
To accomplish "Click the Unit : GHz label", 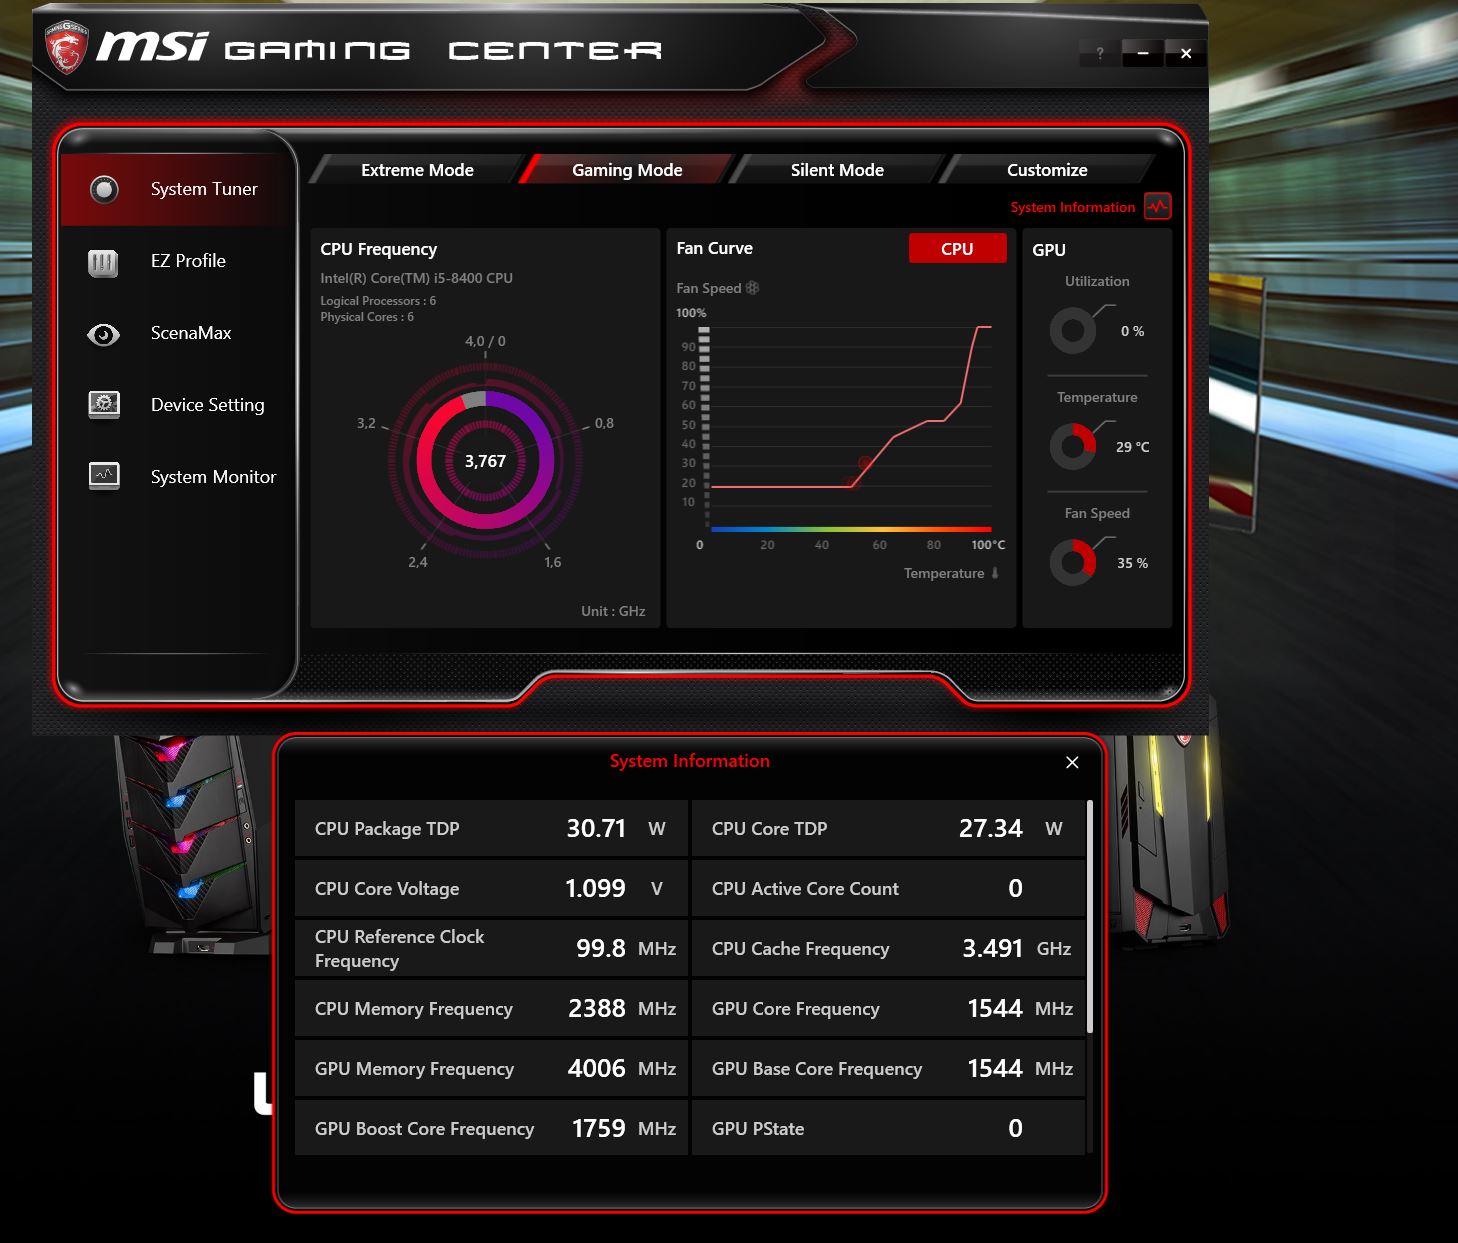I will point(613,611).
